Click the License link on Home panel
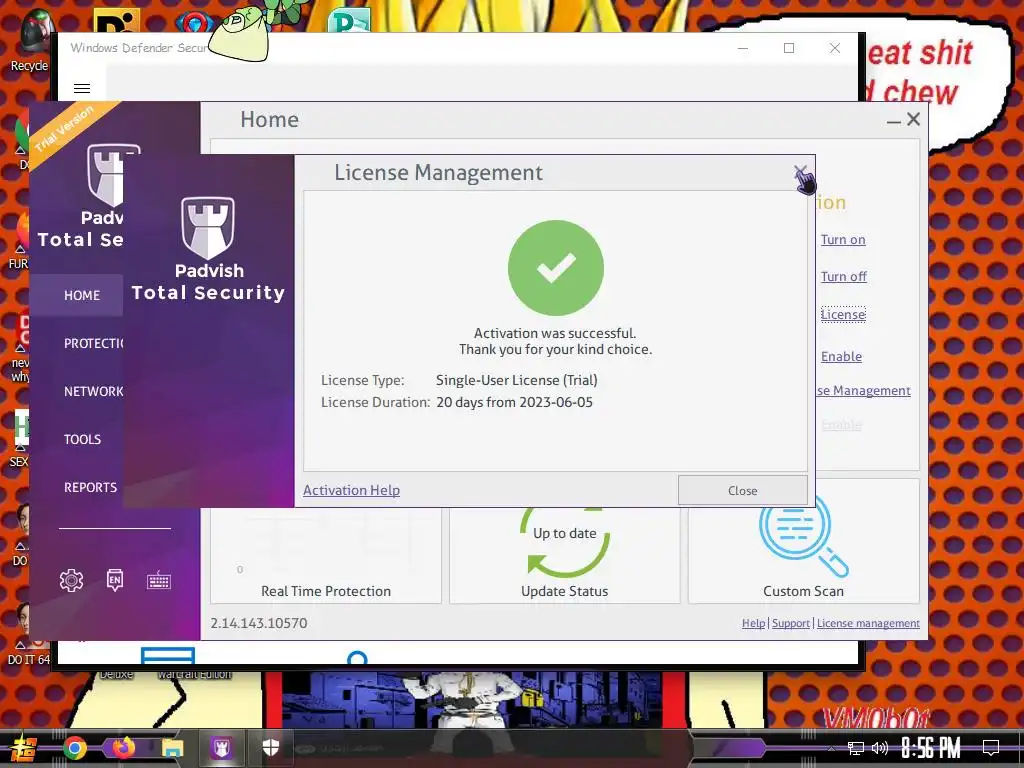 (x=843, y=314)
